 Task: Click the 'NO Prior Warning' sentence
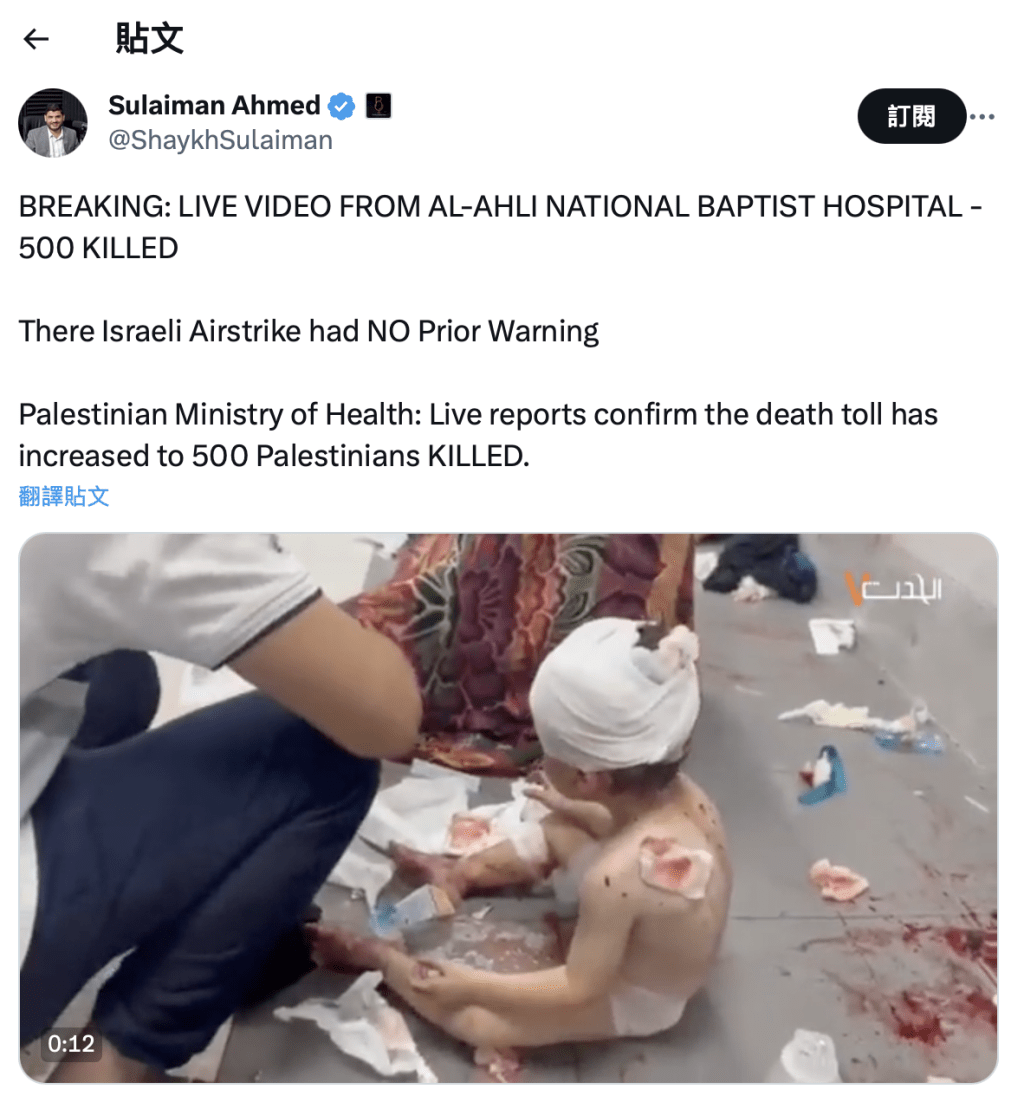(x=309, y=331)
